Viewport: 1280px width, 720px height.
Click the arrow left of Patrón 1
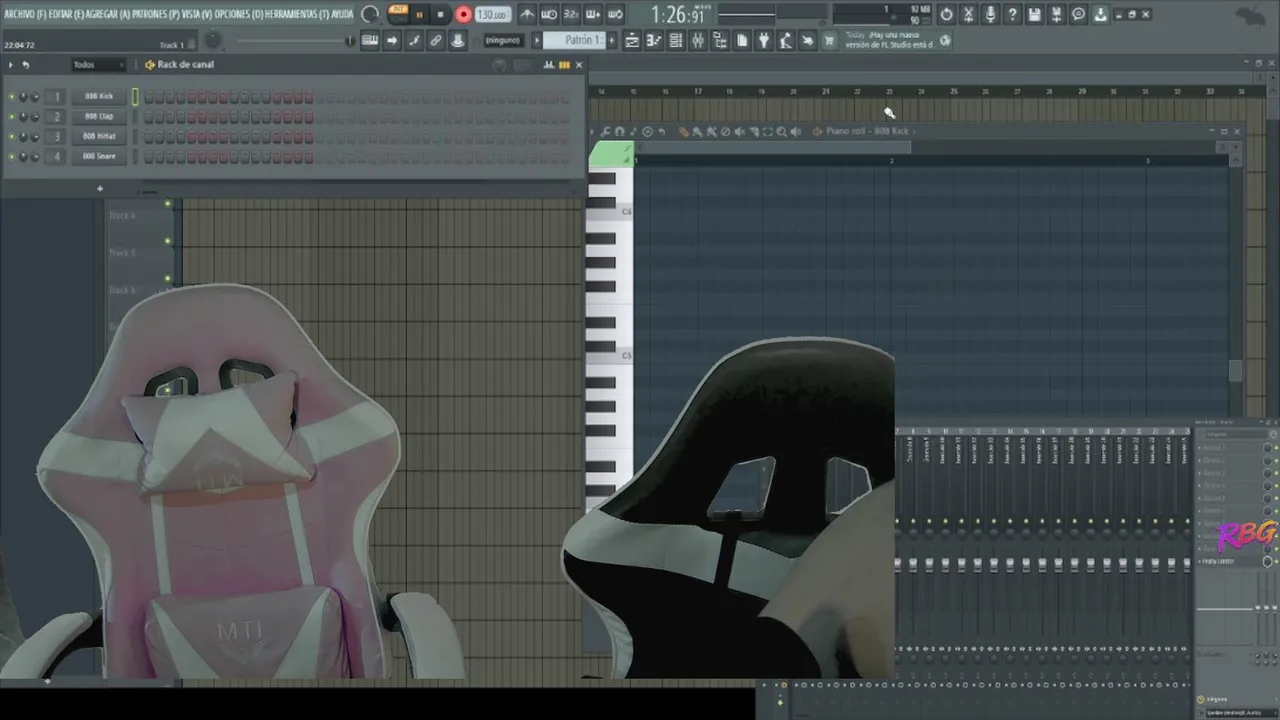tap(536, 41)
